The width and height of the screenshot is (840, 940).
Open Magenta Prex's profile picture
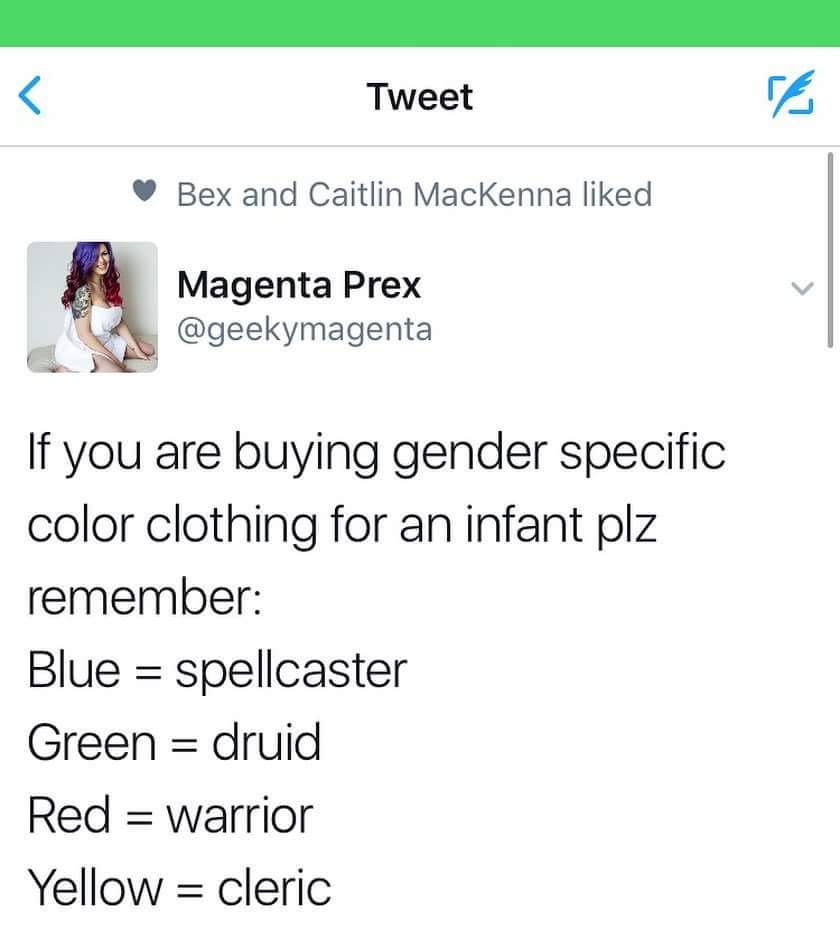point(91,307)
